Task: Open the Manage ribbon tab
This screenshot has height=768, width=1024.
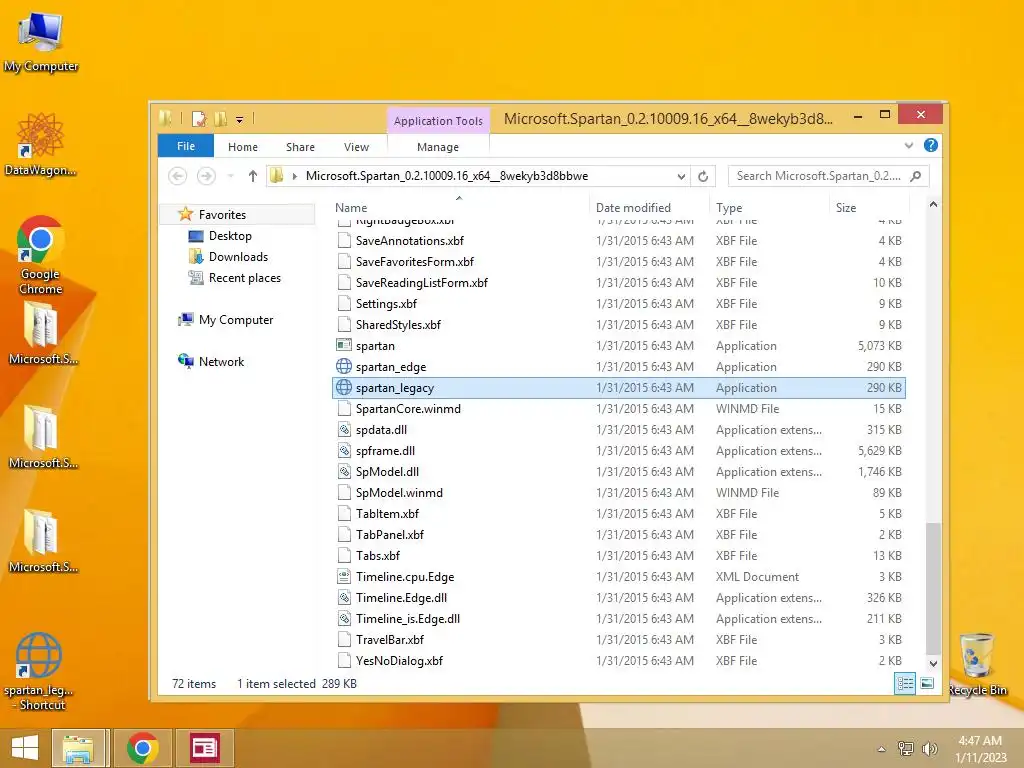Action: point(438,147)
